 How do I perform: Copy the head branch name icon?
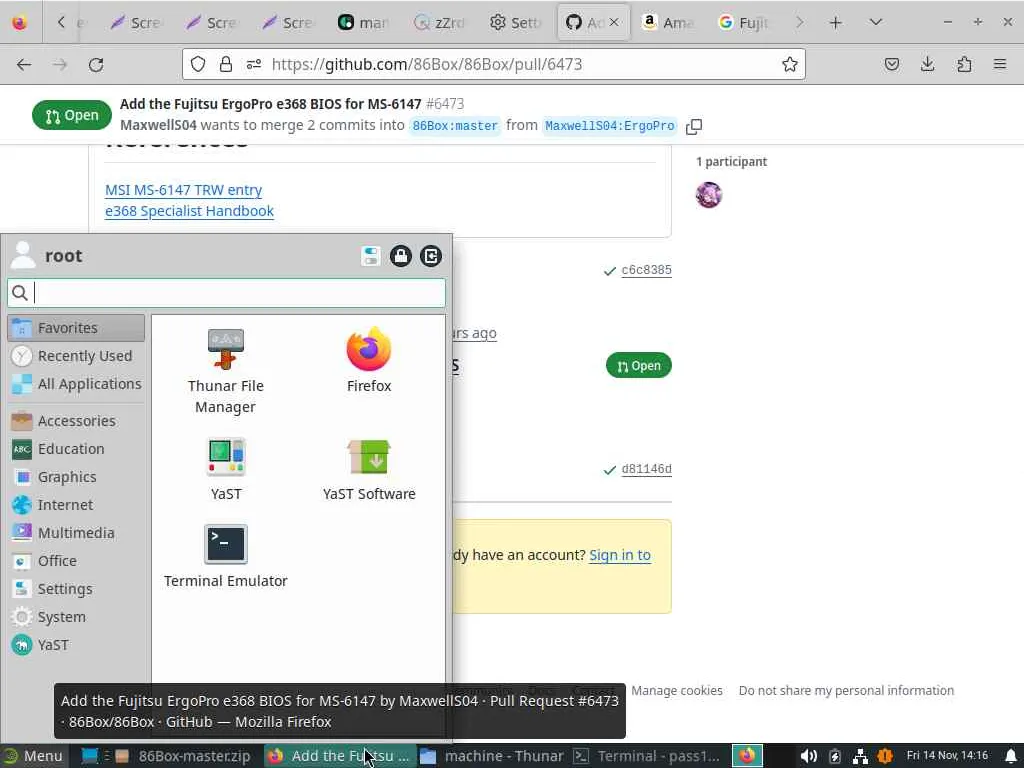pos(694,126)
